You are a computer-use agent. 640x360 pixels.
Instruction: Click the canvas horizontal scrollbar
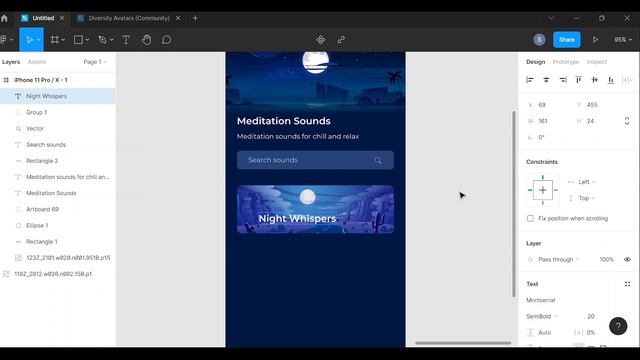click(x=463, y=343)
